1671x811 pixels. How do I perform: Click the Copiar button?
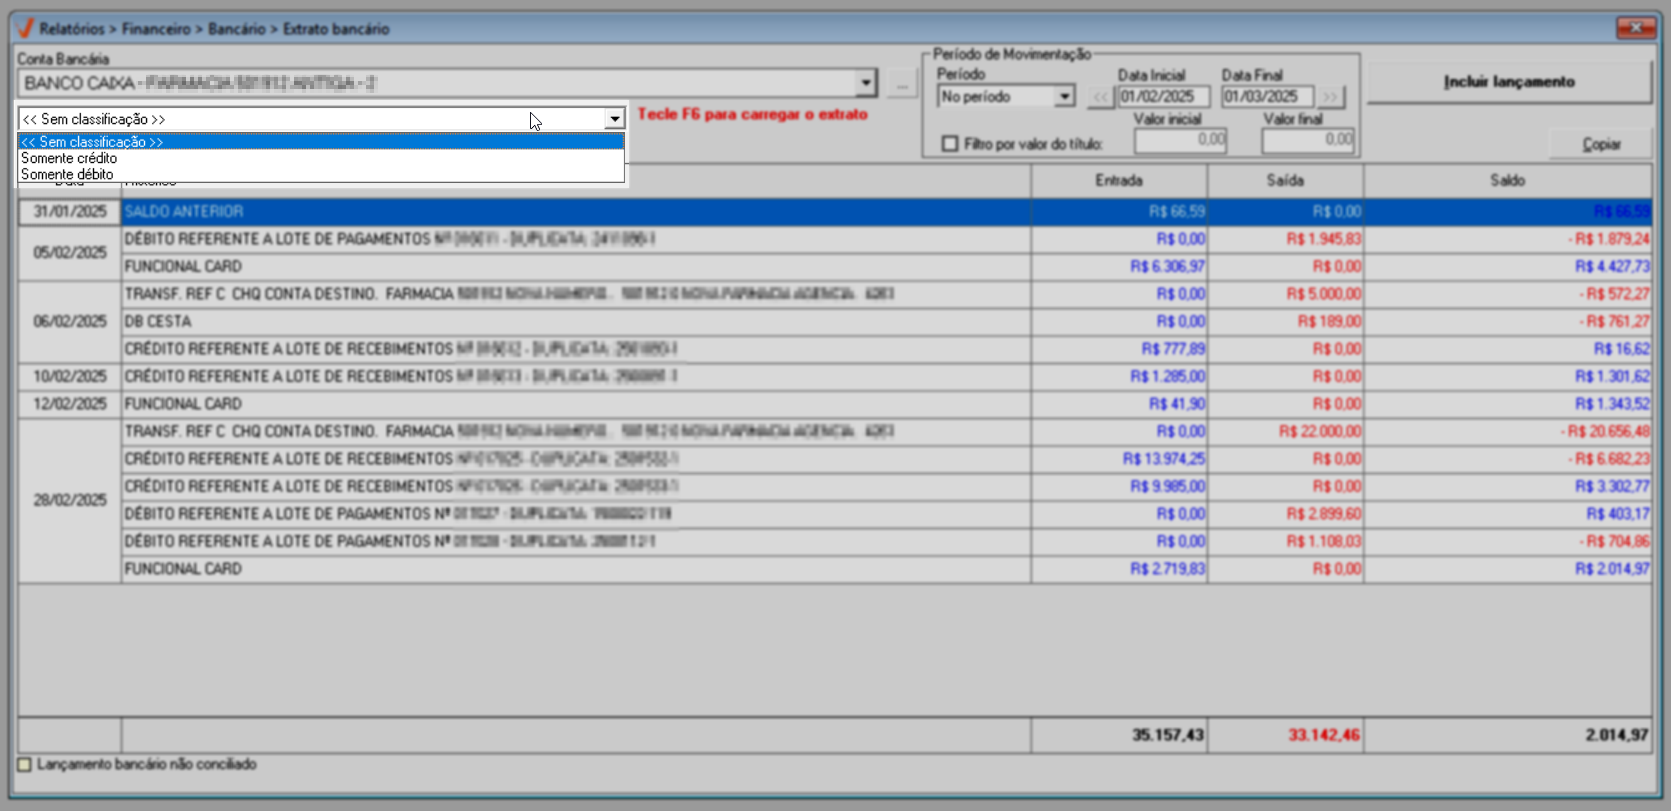click(x=1601, y=144)
